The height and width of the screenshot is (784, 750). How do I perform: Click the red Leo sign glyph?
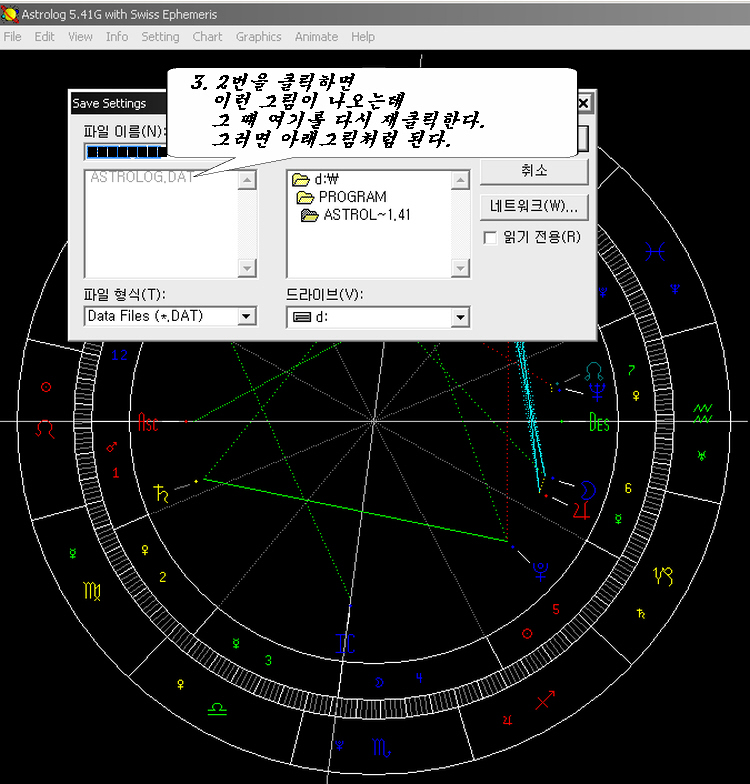45,429
